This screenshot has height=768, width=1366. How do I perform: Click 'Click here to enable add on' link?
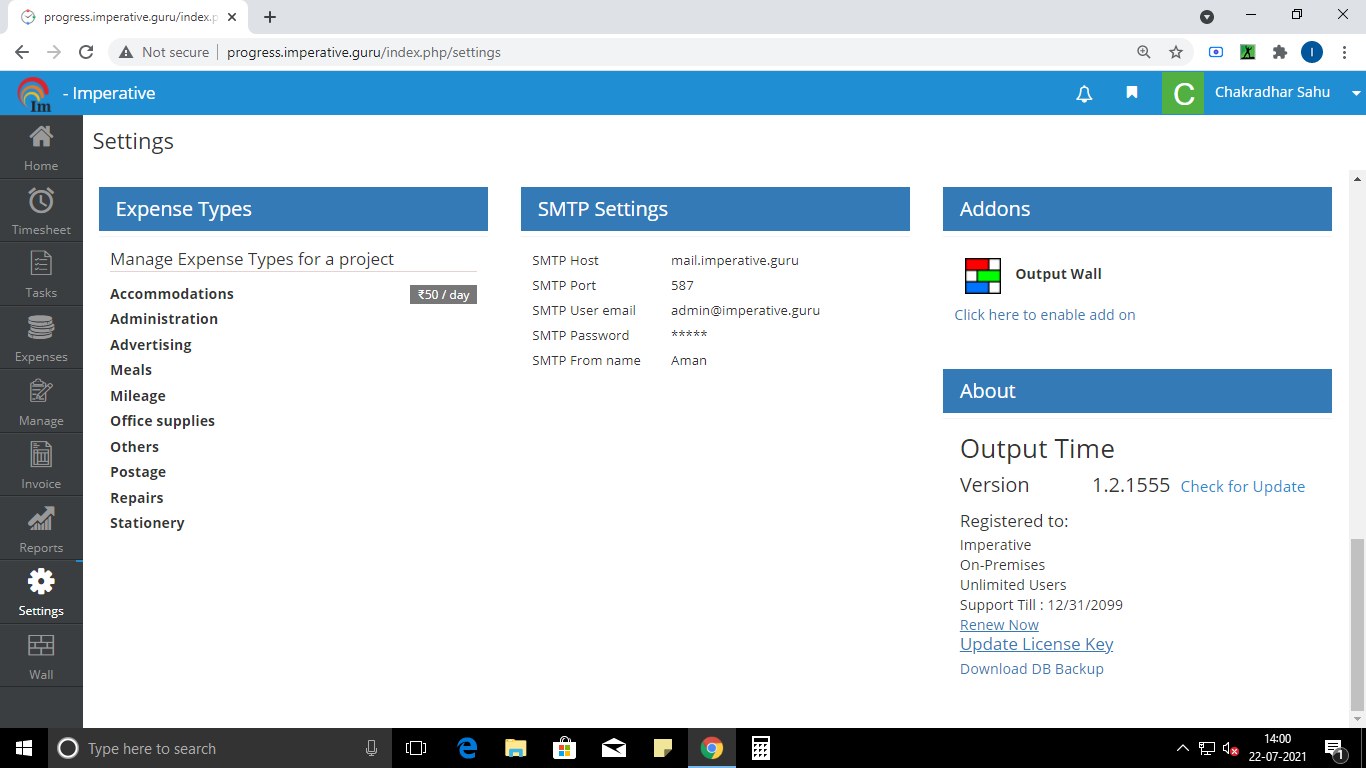[x=1044, y=315]
